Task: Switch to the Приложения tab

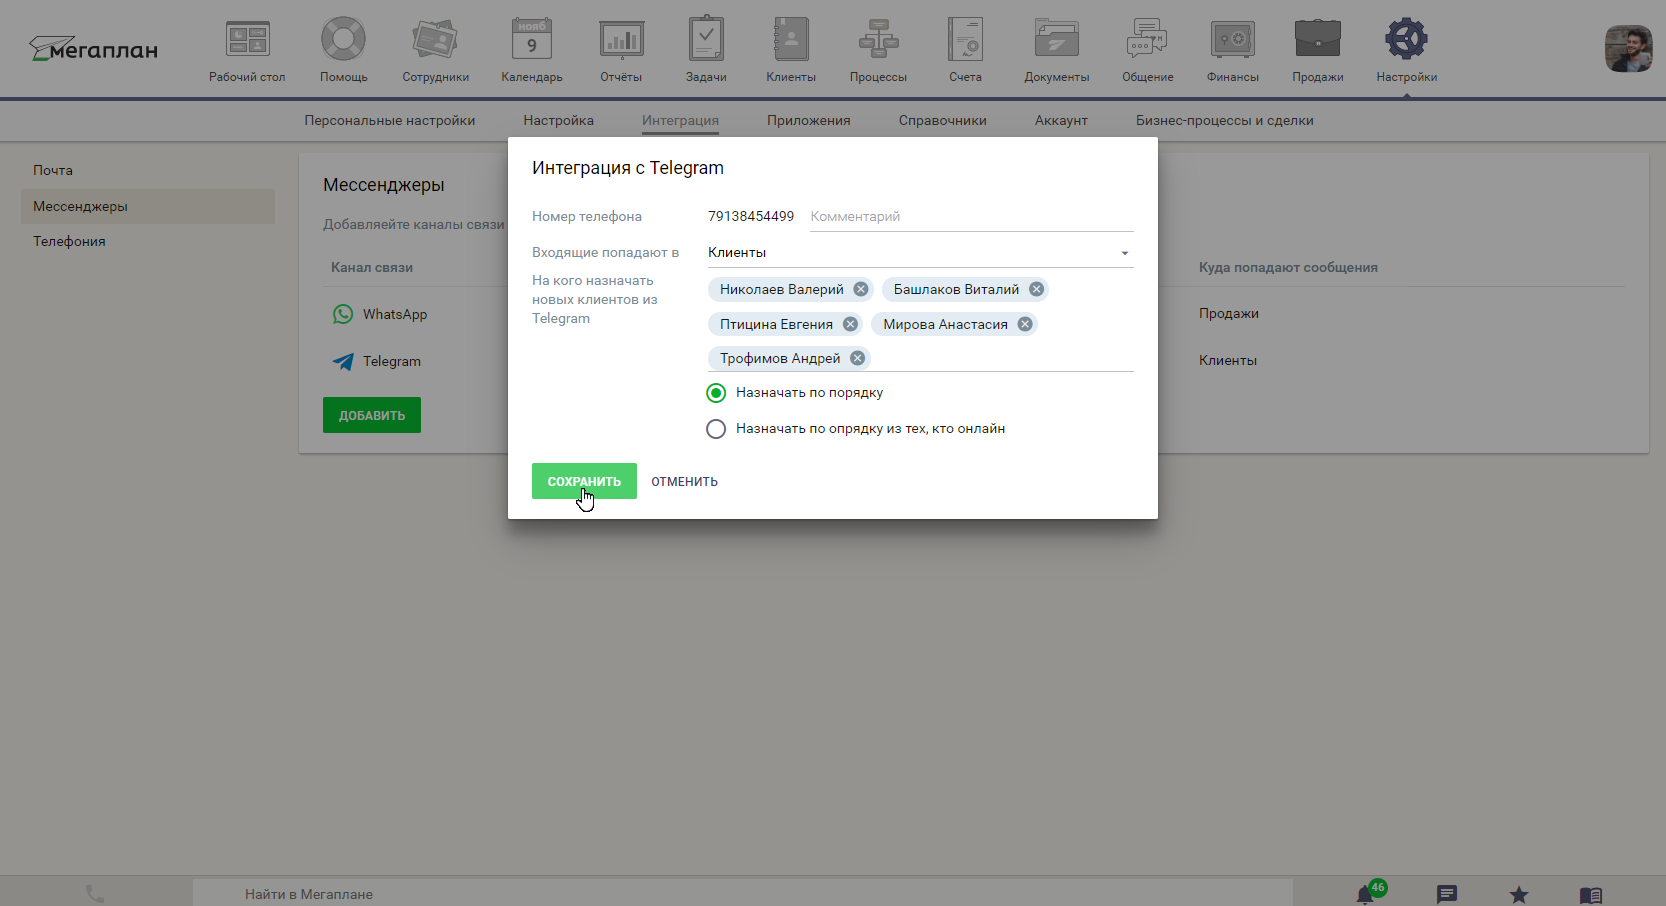Action: pos(808,120)
